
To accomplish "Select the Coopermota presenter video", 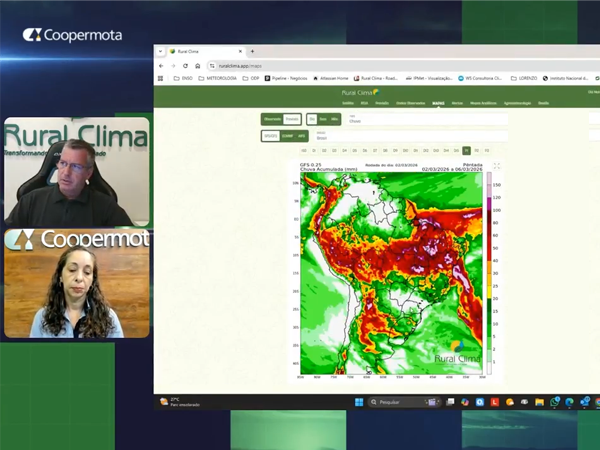I will (77, 283).
